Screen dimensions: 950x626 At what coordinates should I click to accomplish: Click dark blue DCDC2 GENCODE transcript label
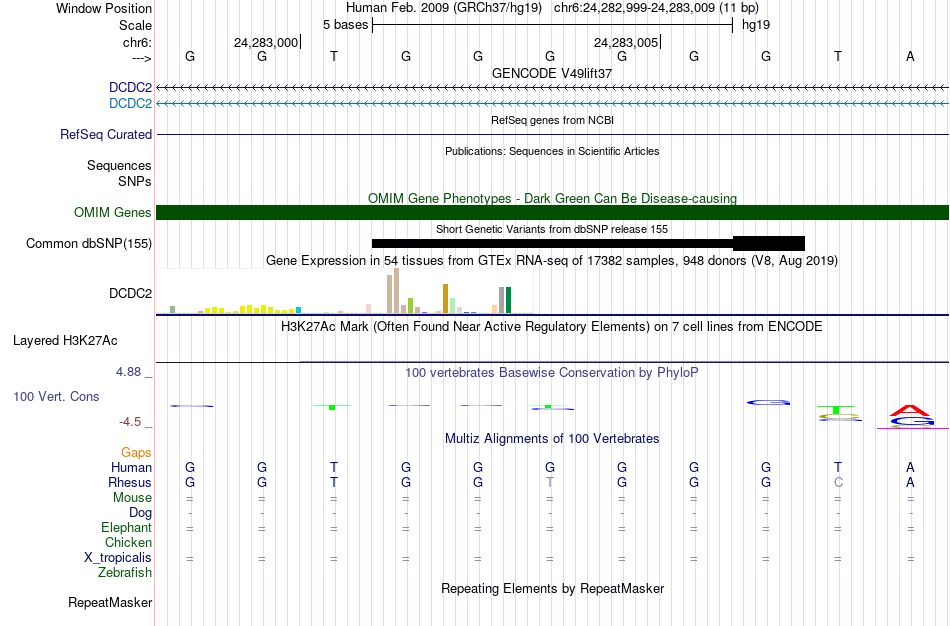(x=130, y=87)
